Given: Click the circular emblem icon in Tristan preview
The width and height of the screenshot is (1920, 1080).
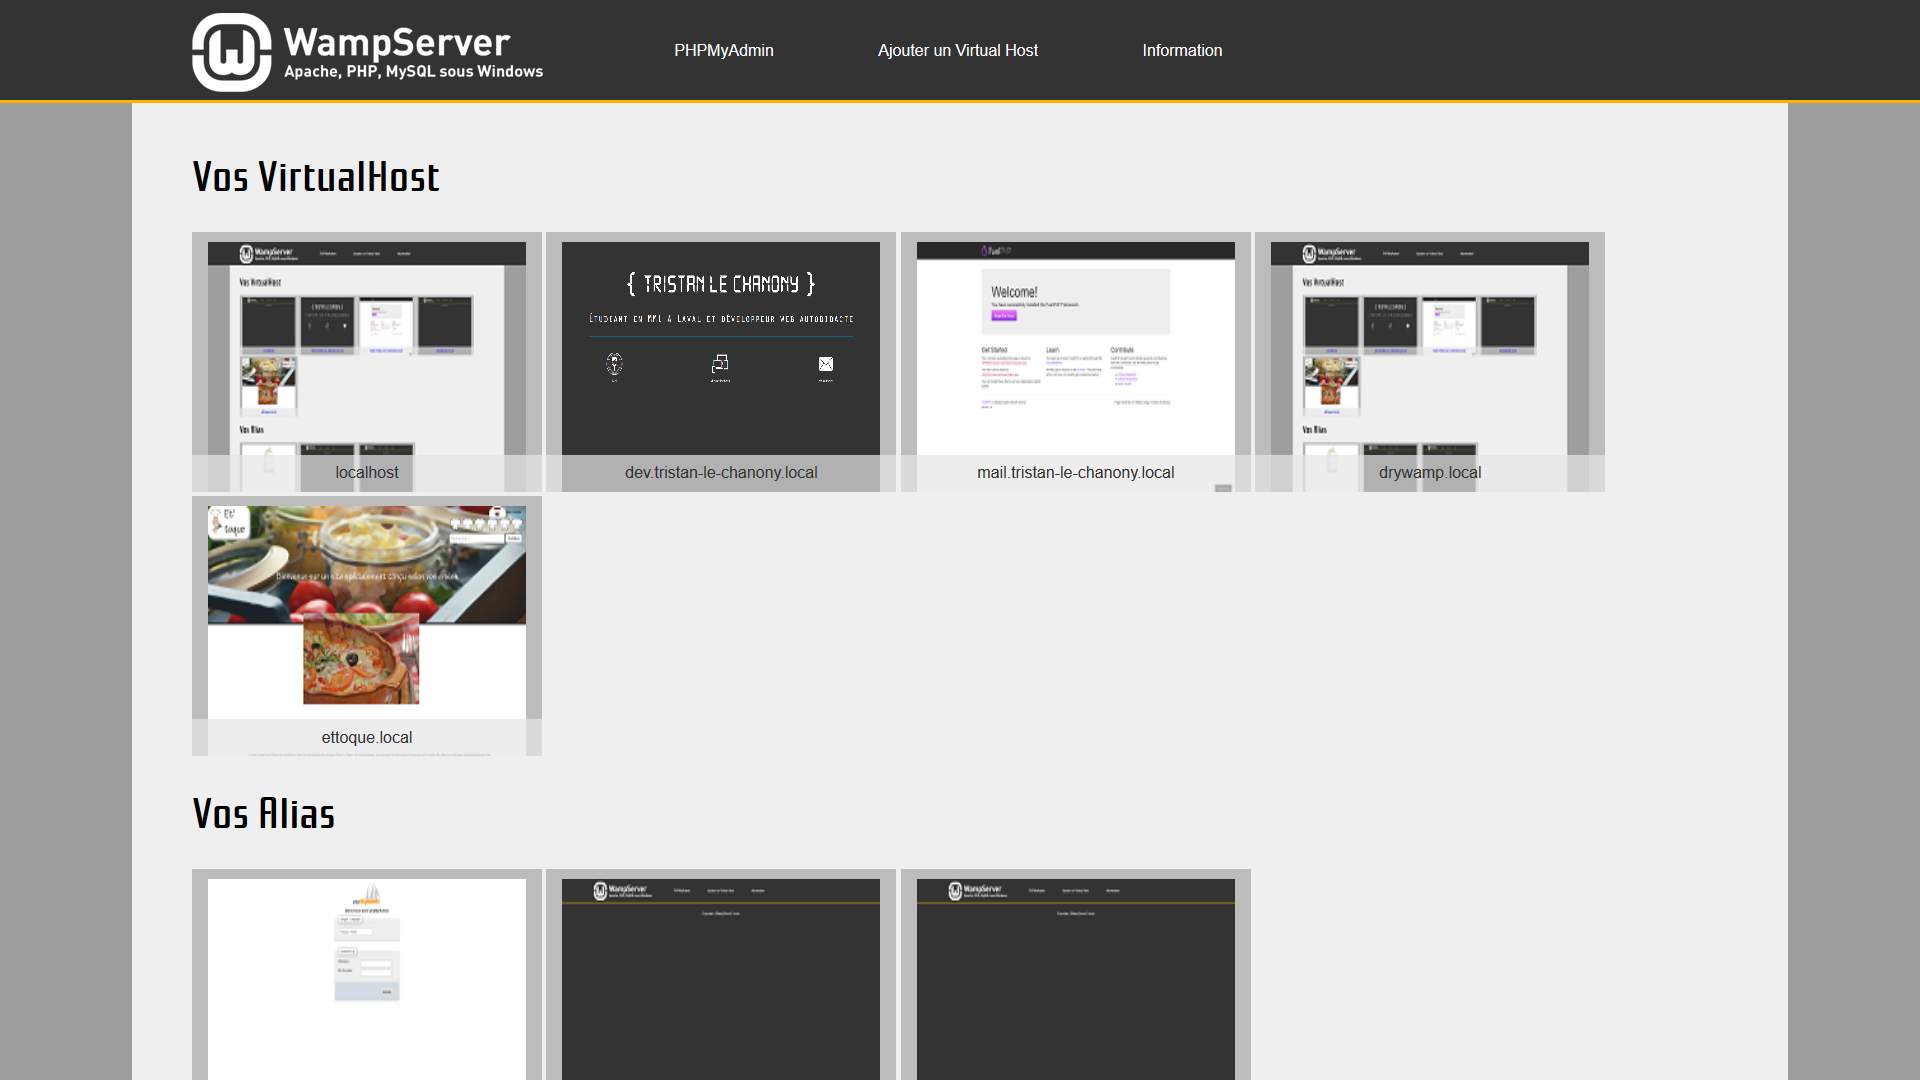Looking at the screenshot, I should [614, 364].
